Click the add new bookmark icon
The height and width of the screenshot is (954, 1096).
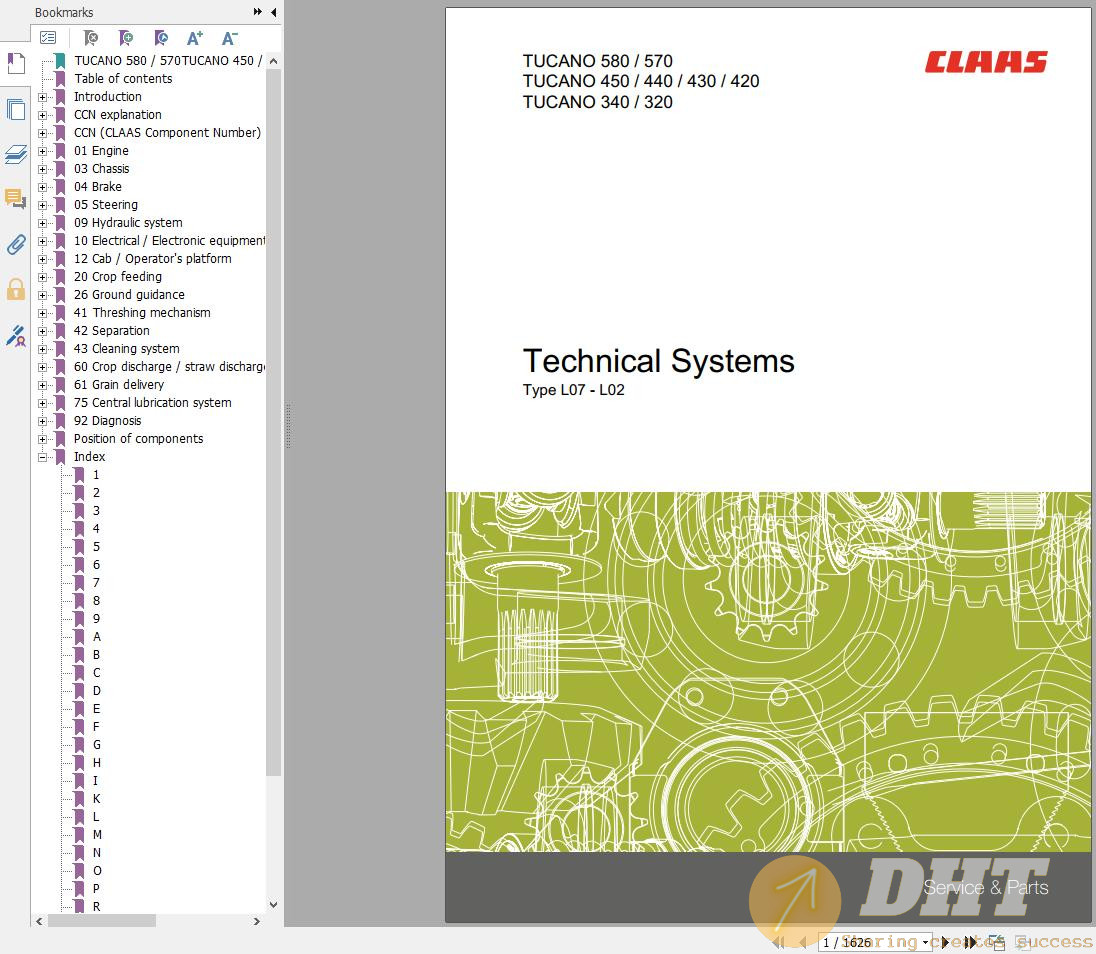coord(126,38)
